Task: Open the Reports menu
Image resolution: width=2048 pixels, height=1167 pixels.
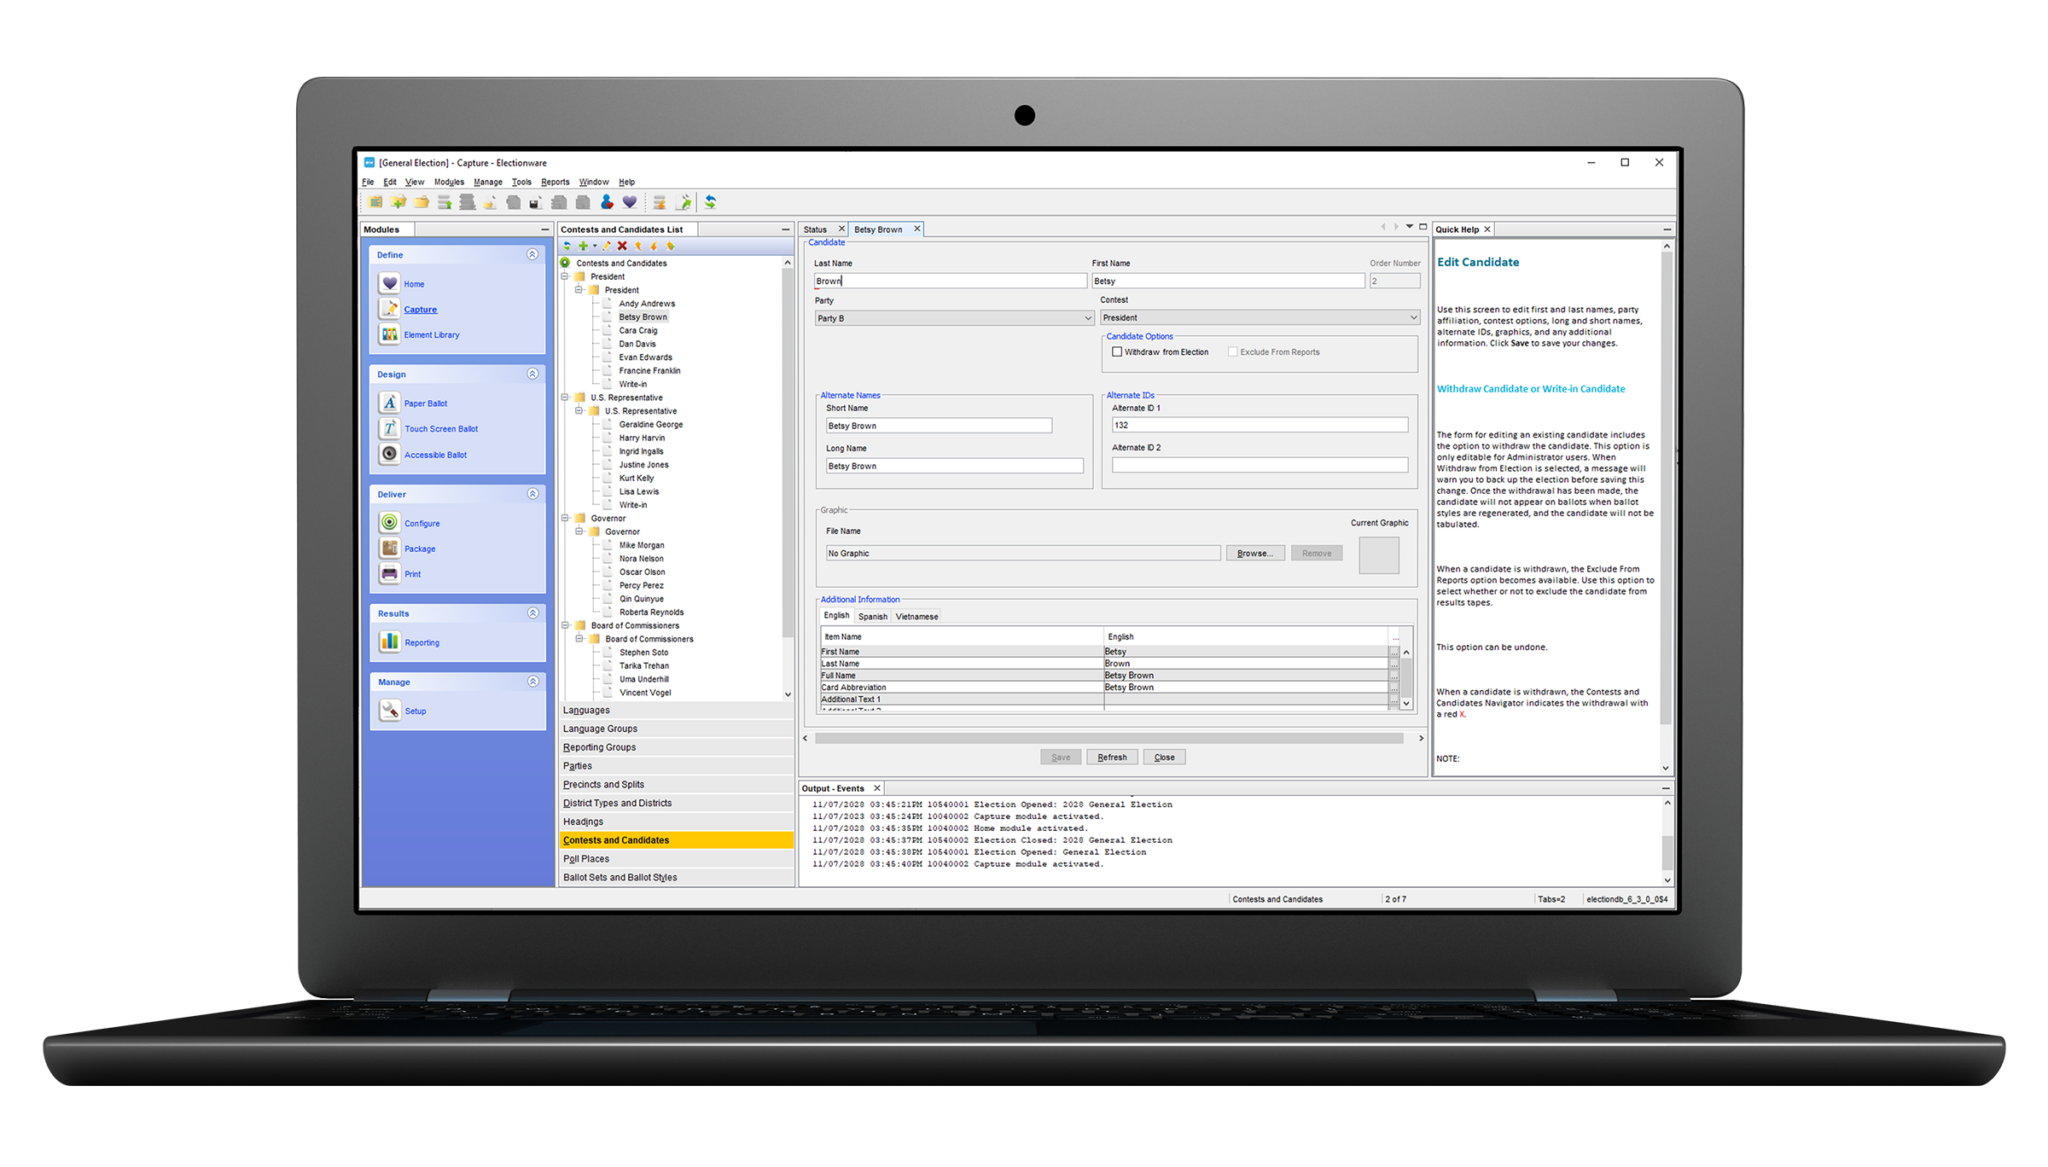Action: click(555, 181)
